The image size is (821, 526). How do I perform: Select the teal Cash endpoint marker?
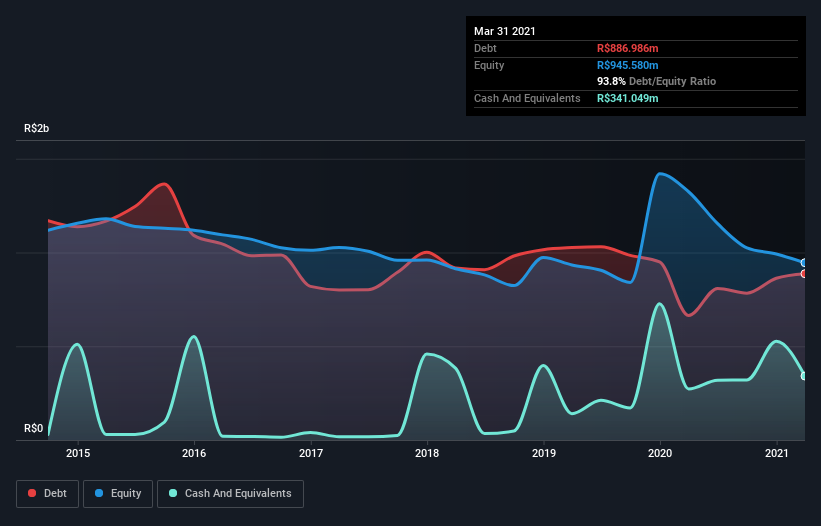pyautogui.click(x=804, y=376)
